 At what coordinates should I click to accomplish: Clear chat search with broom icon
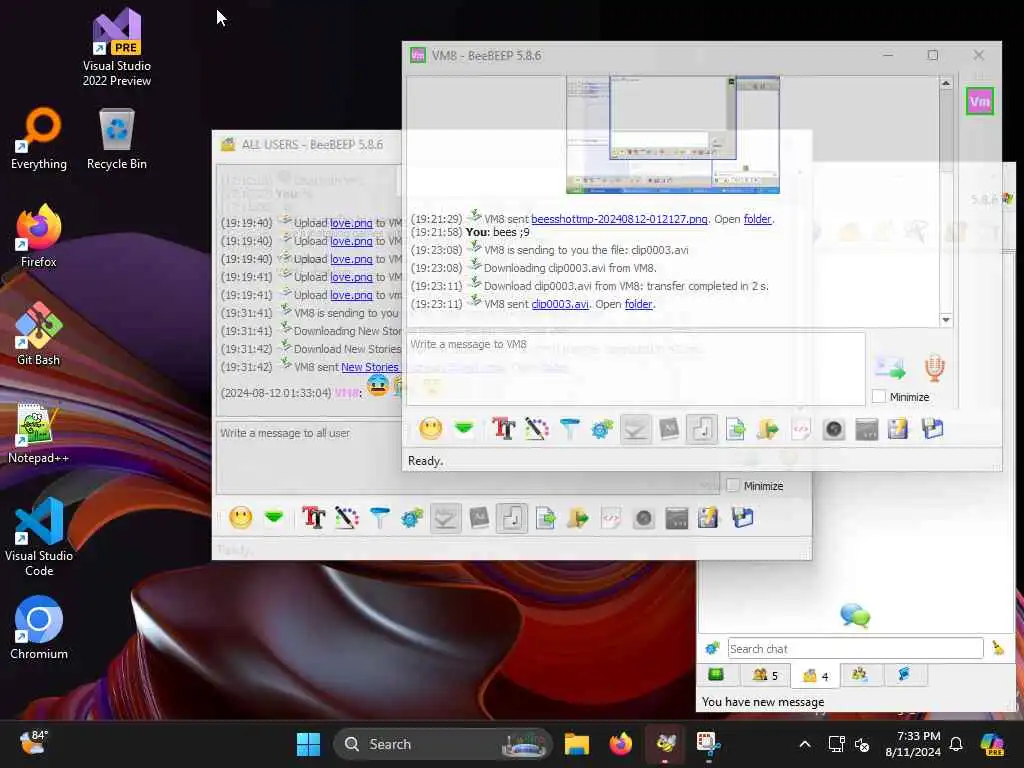tap(998, 648)
